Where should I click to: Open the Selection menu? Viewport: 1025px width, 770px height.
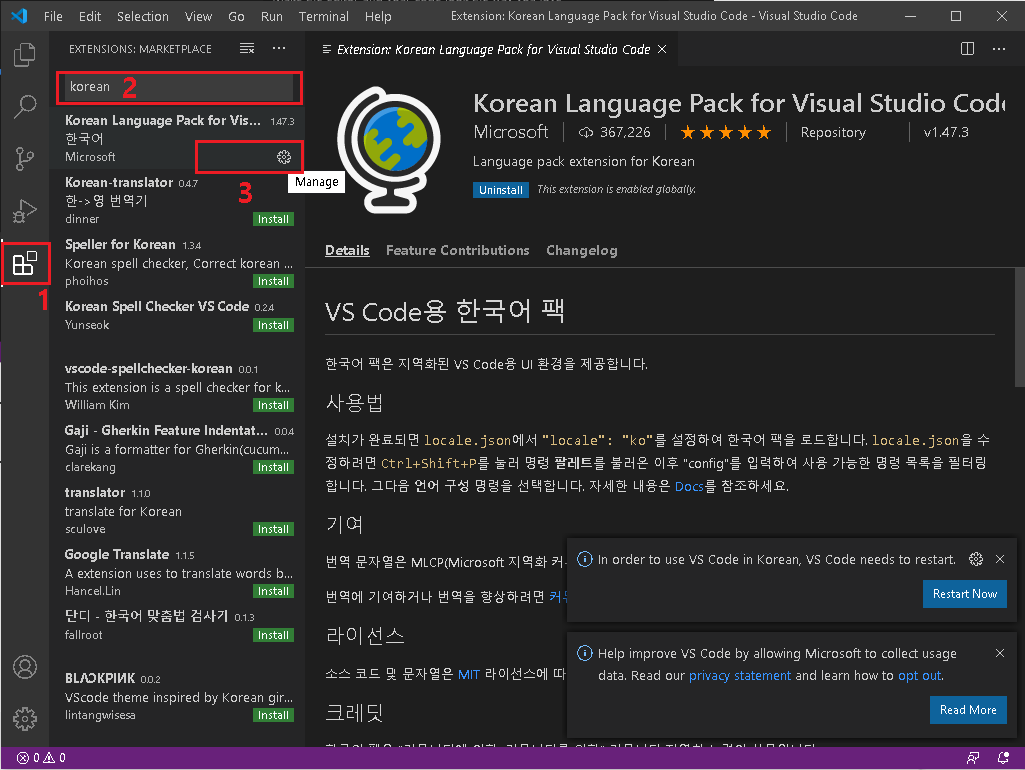[143, 16]
